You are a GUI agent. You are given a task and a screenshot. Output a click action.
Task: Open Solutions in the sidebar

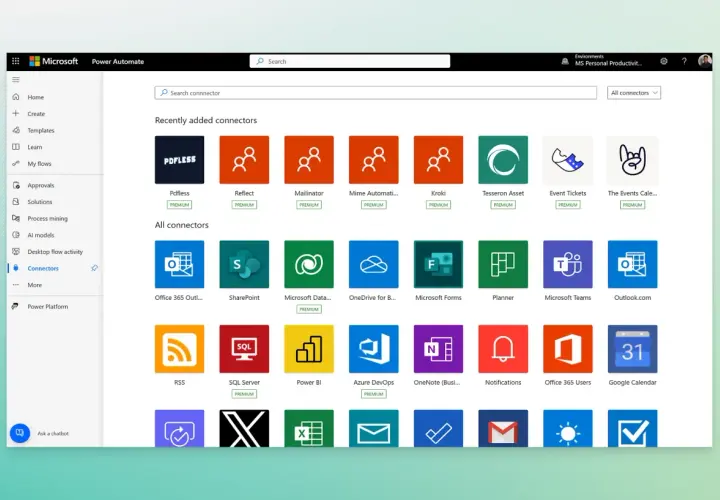(39, 202)
